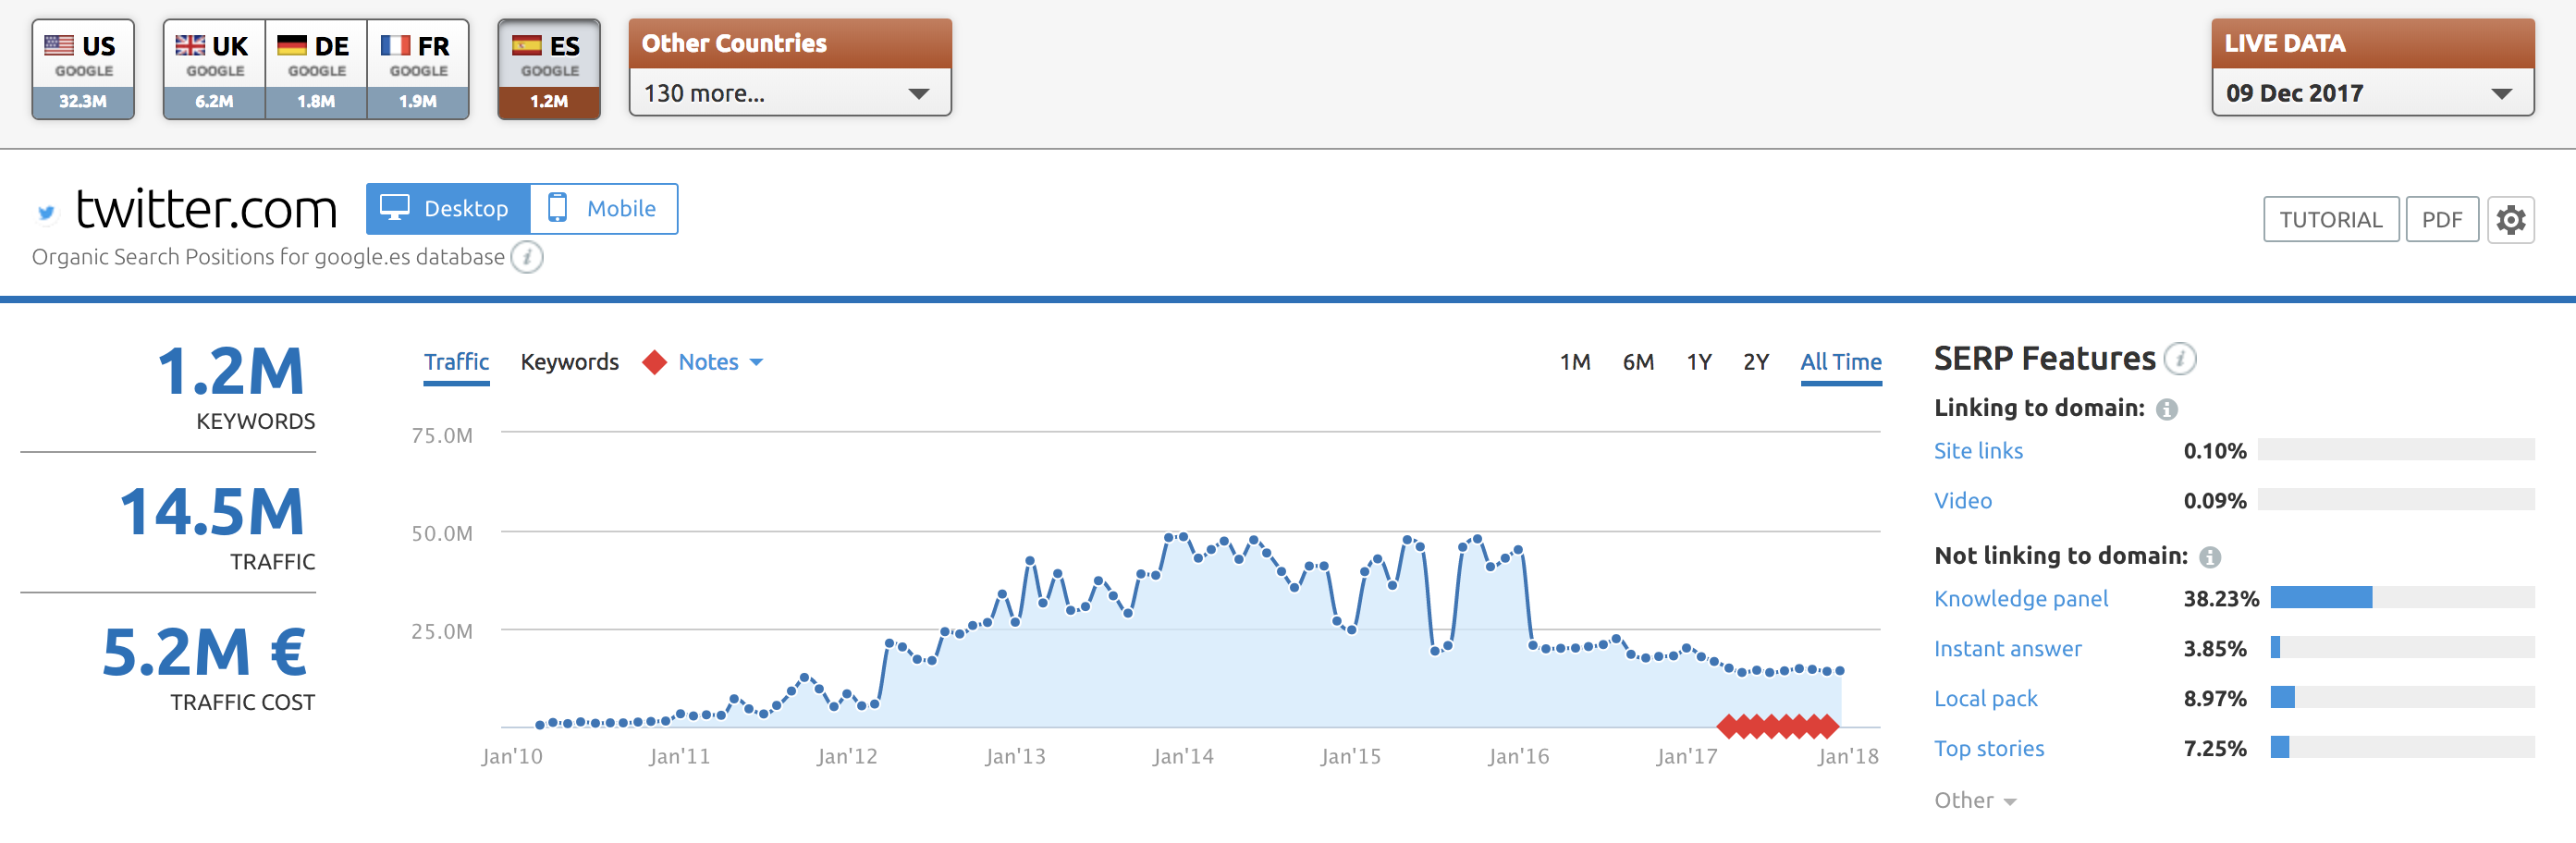Screen dimensions: 2576x843
Task: Click the Jan'14 axis label
Action: point(1182,757)
